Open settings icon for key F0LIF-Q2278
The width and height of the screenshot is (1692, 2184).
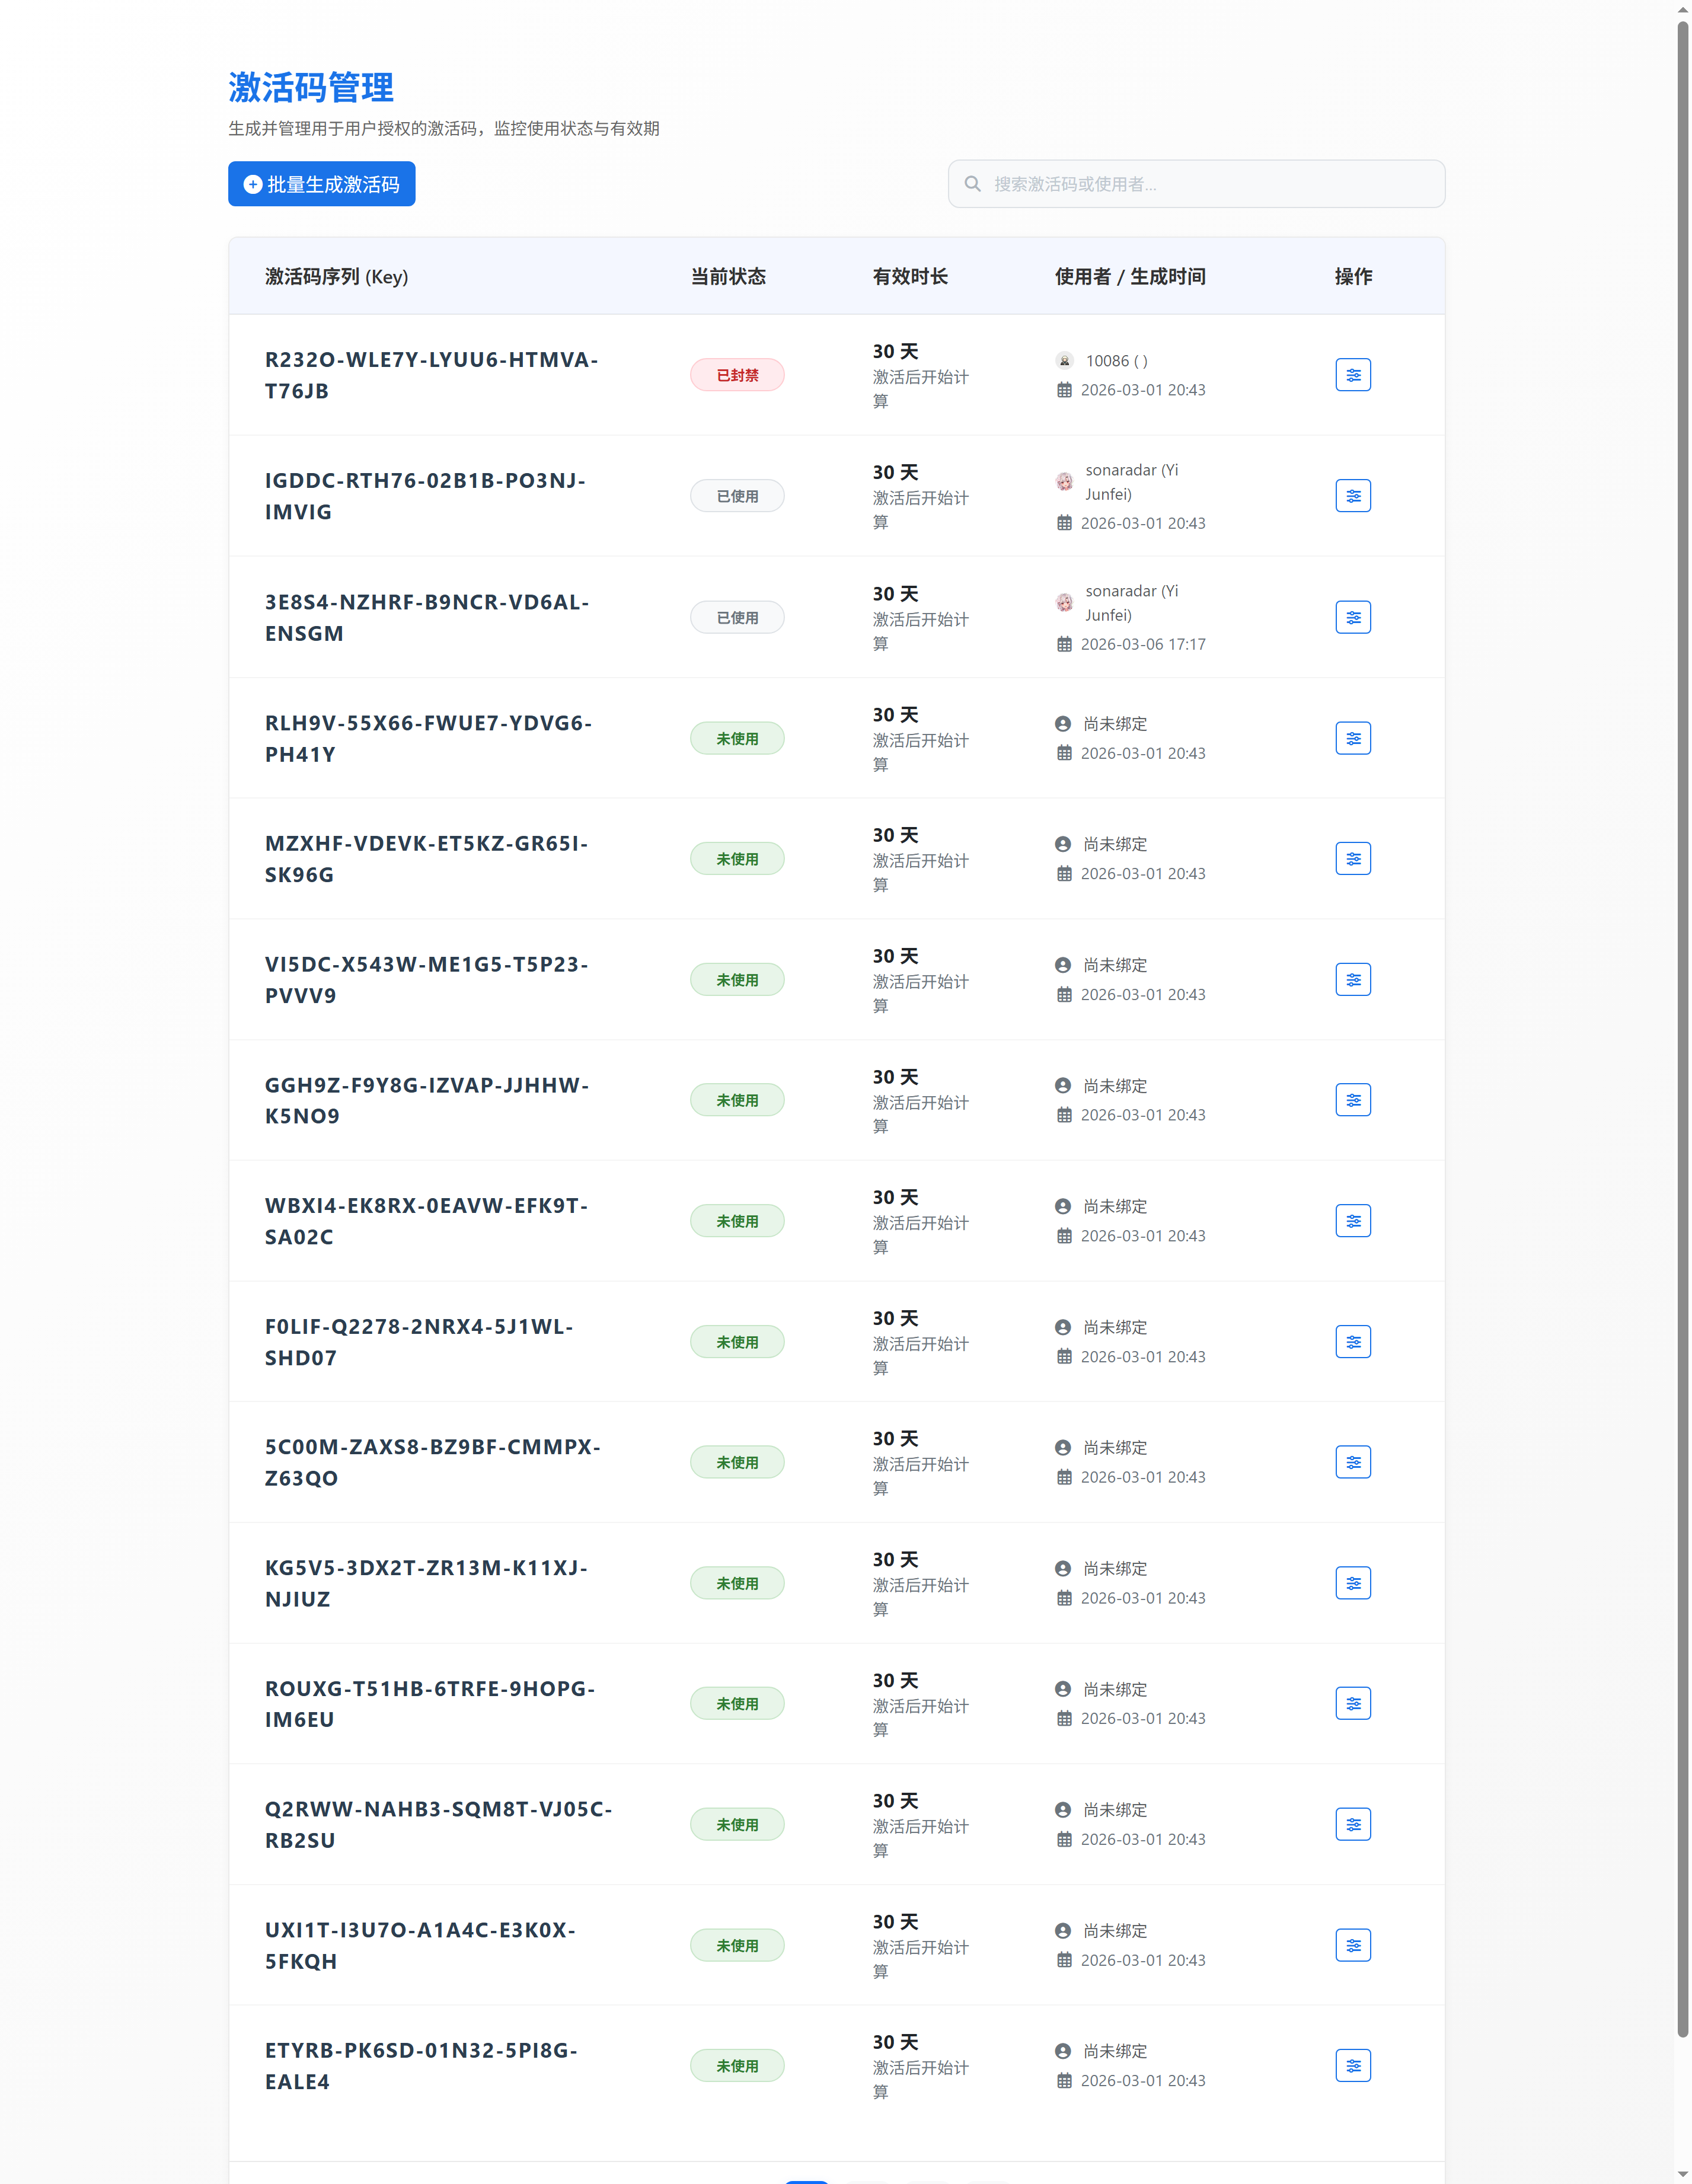pyautogui.click(x=1352, y=1342)
